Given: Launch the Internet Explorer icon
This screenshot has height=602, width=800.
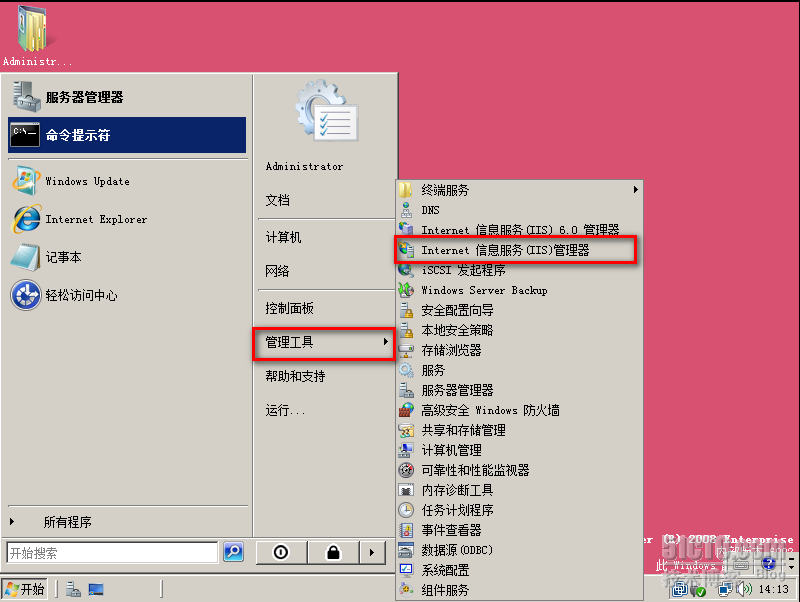Looking at the screenshot, I should [26, 219].
